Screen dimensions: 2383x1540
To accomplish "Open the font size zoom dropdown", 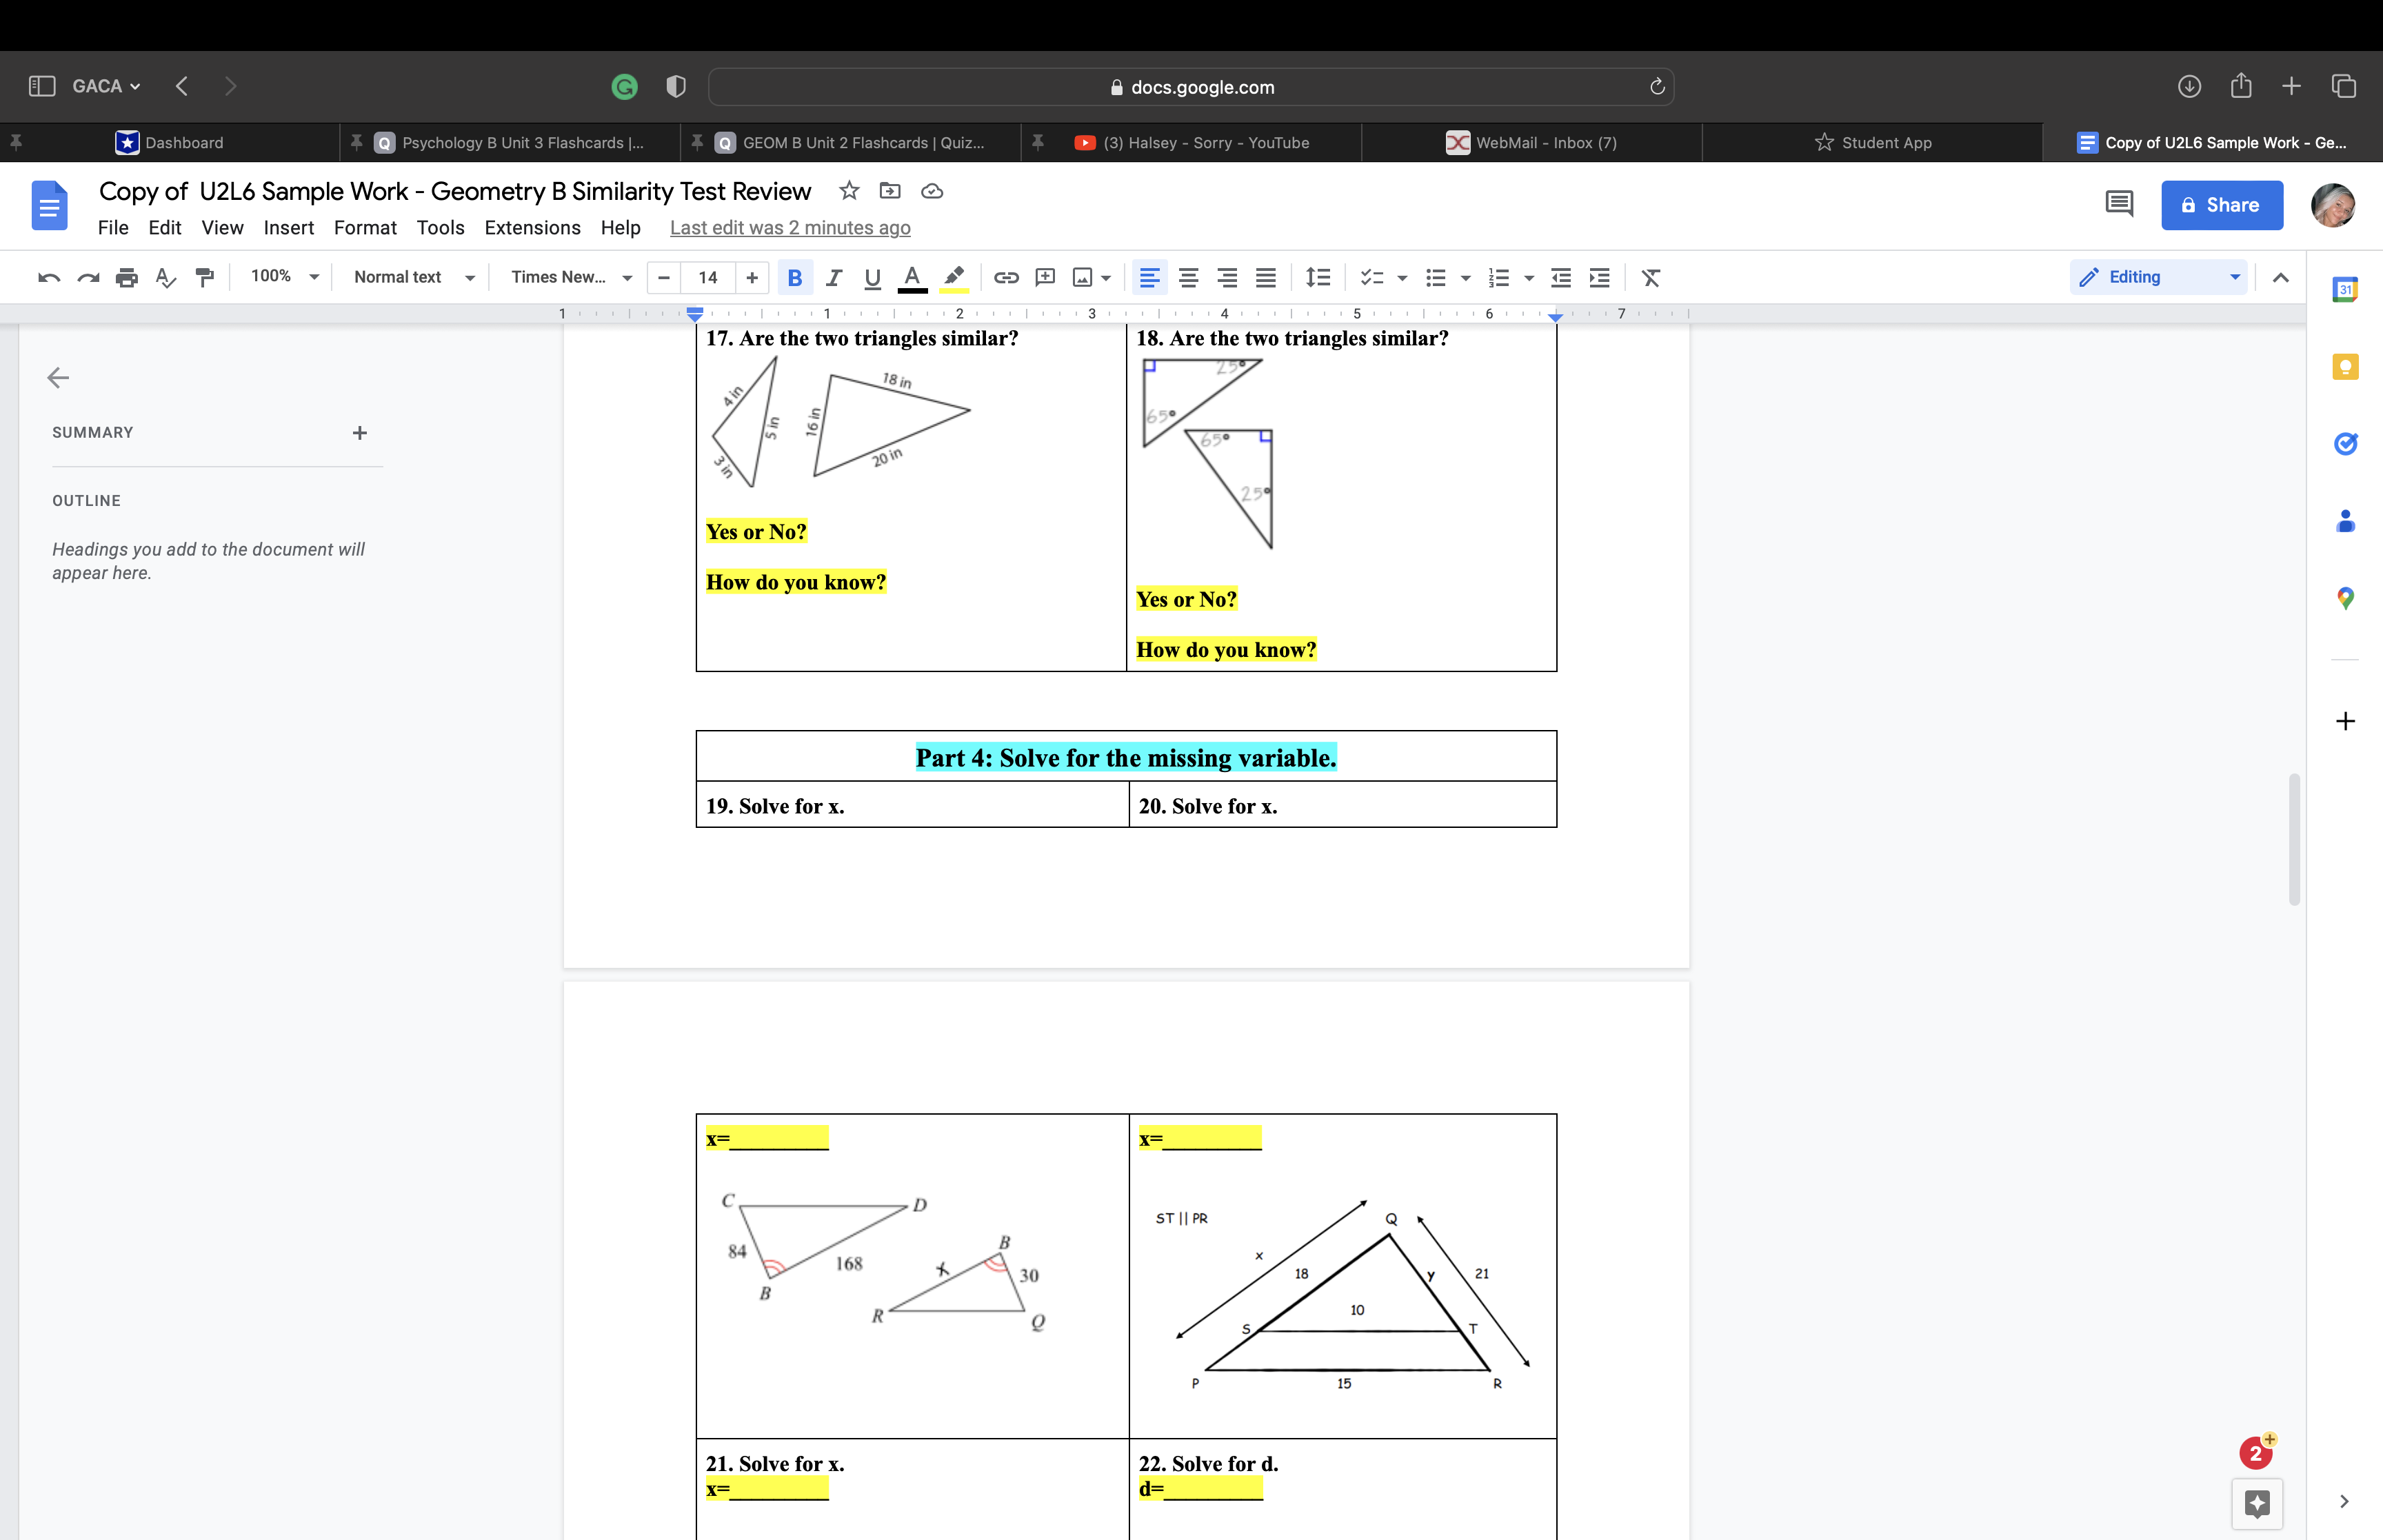I will [x=282, y=277].
